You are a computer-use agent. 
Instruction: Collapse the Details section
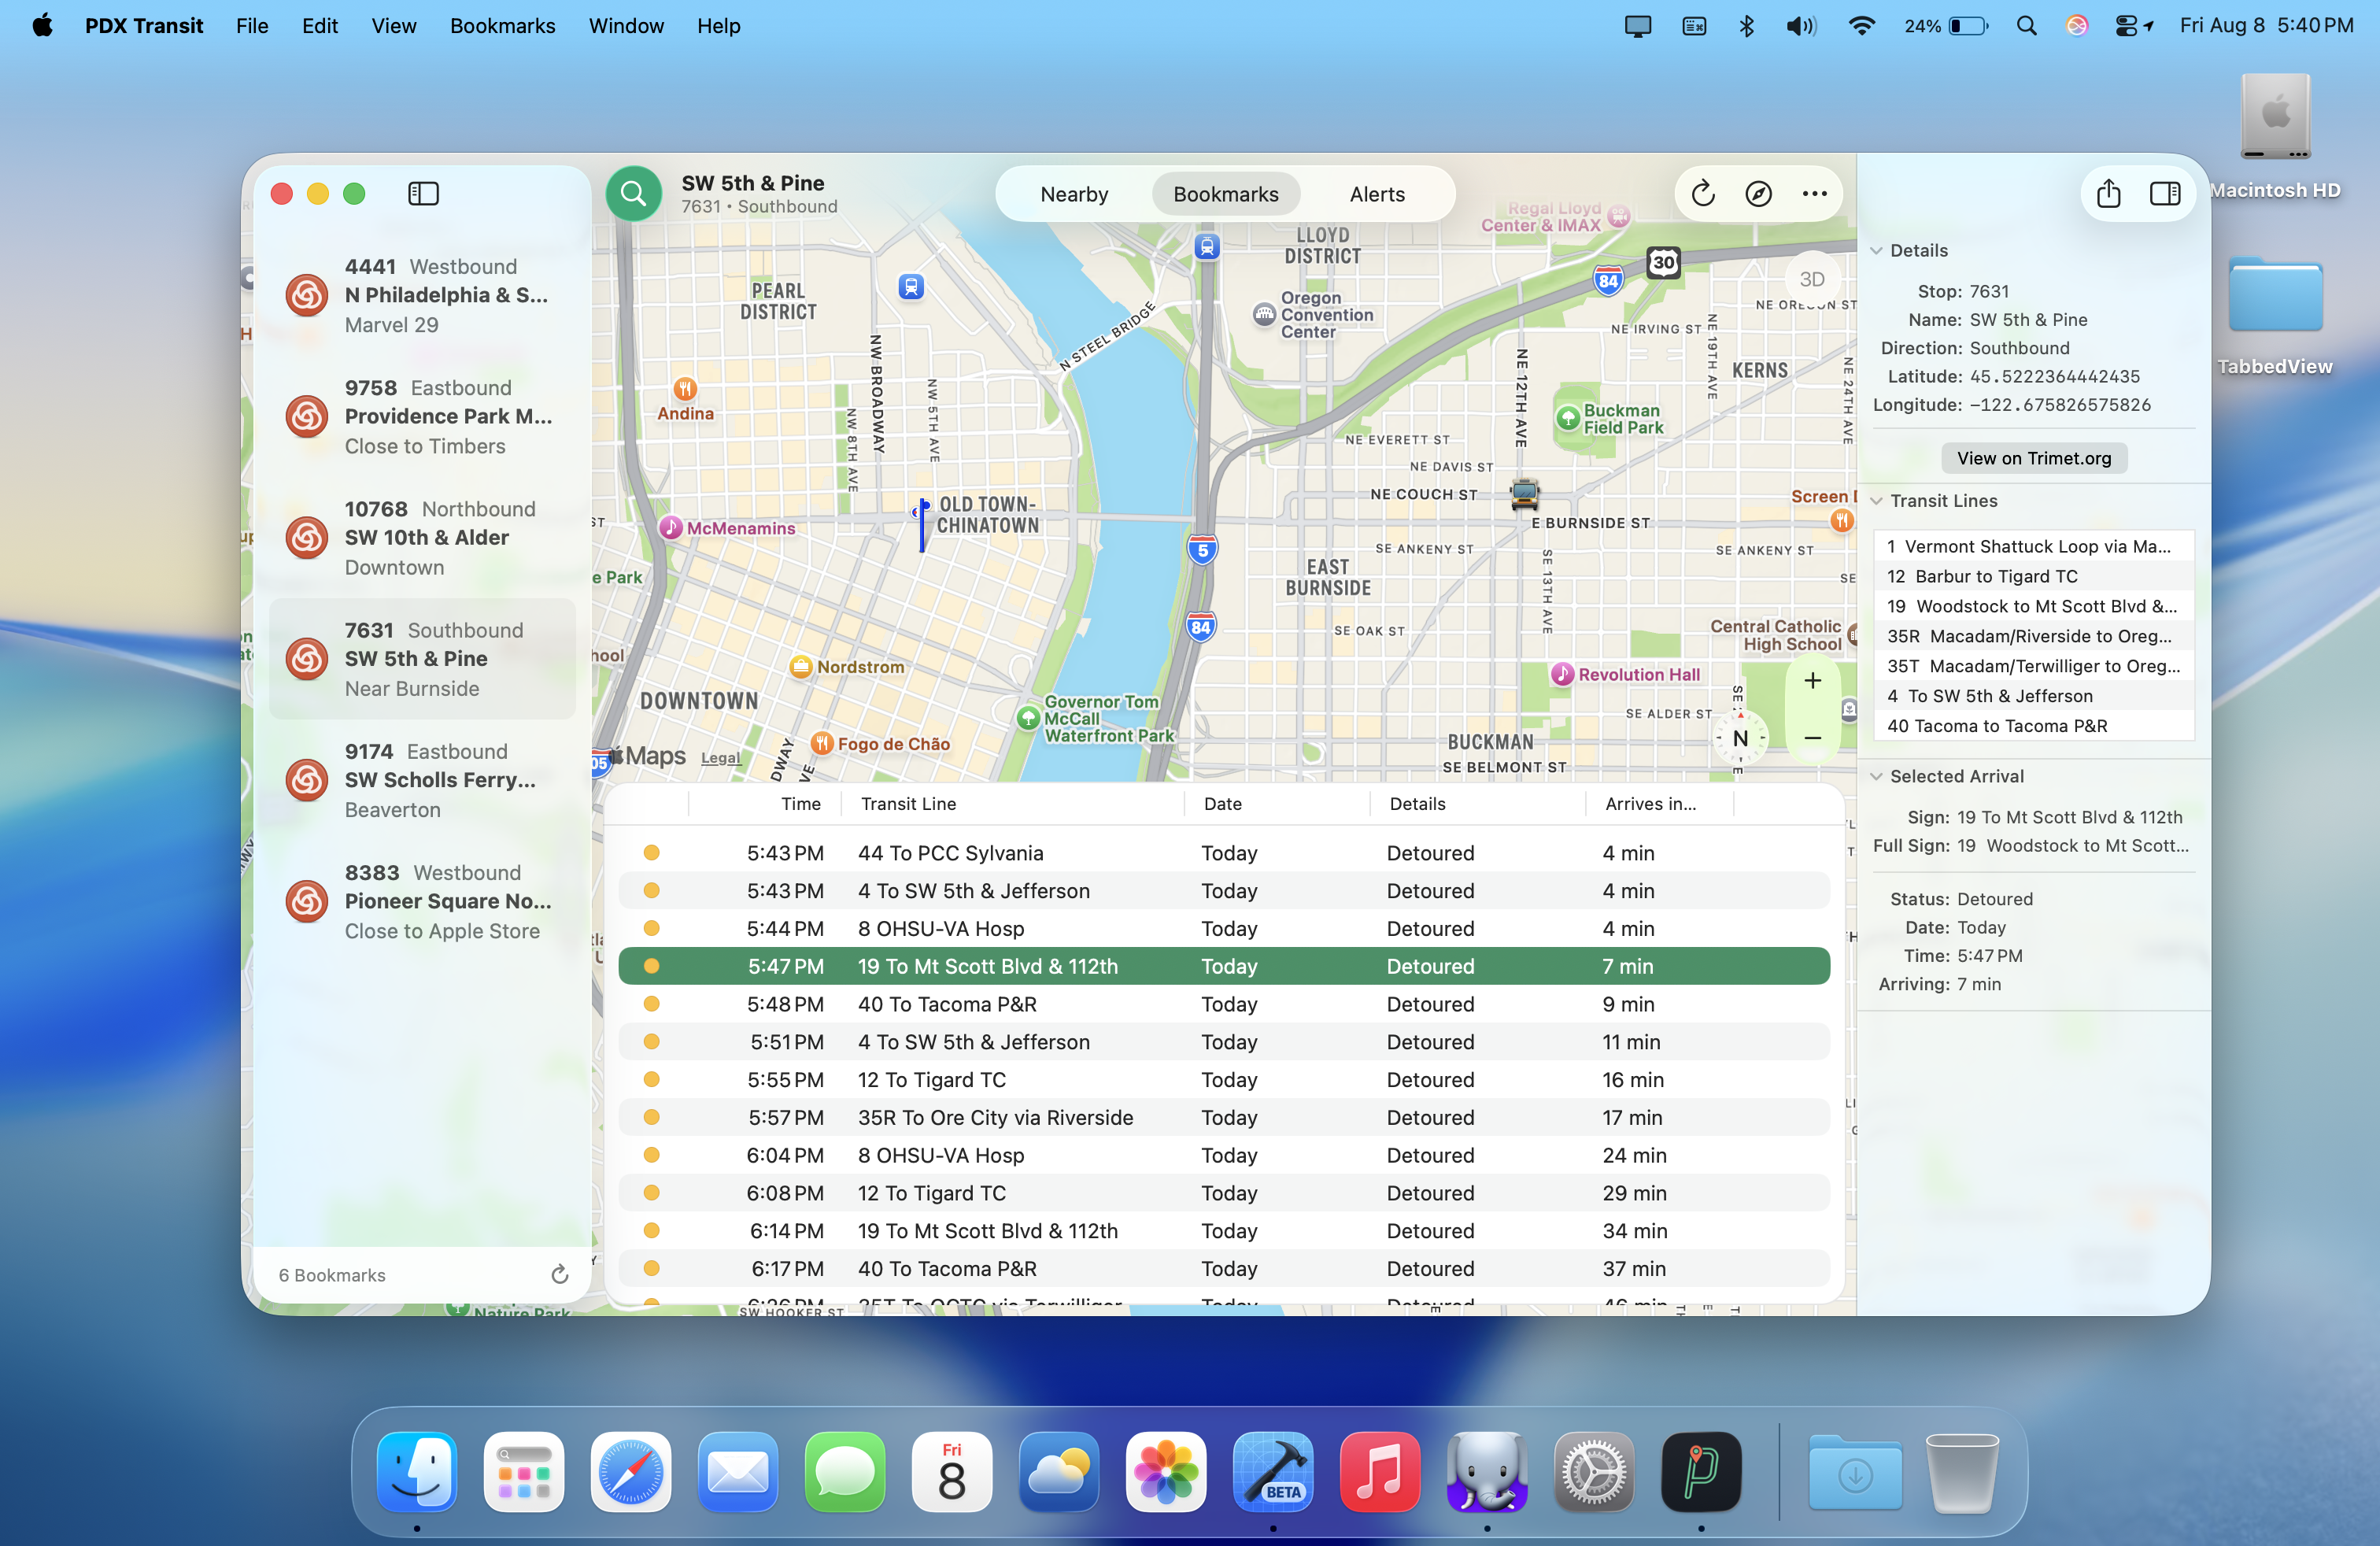(1876, 250)
